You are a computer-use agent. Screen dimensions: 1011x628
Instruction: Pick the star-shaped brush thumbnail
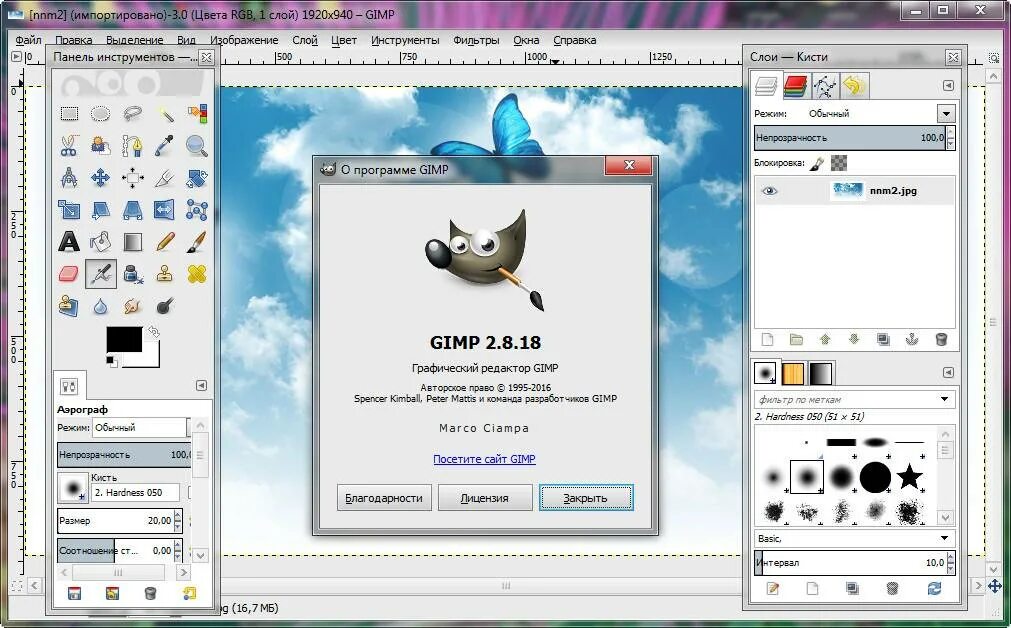pos(909,477)
